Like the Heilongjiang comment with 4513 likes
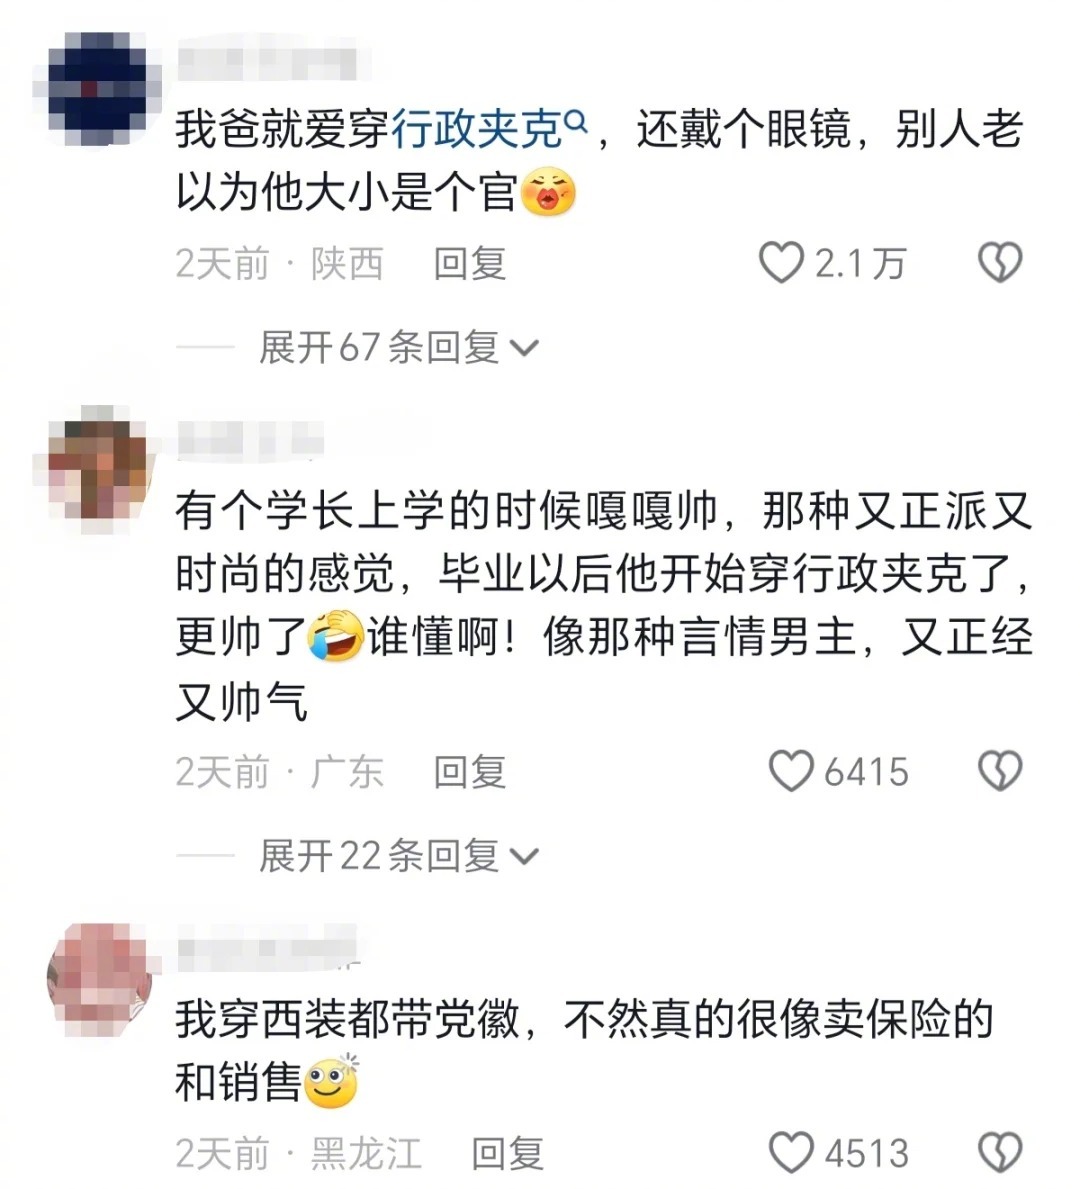This screenshot has height=1189, width=1080. (790, 1153)
